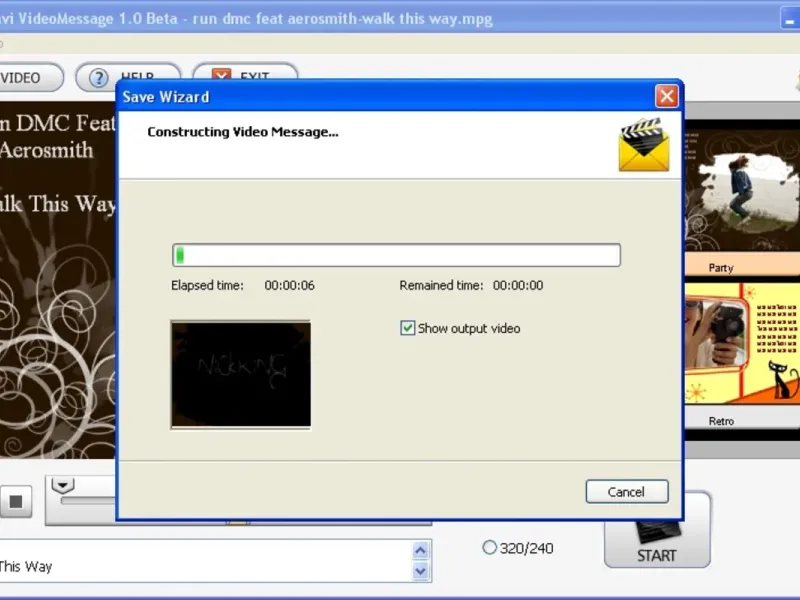Uncheck Show output video checkbox

(408, 328)
